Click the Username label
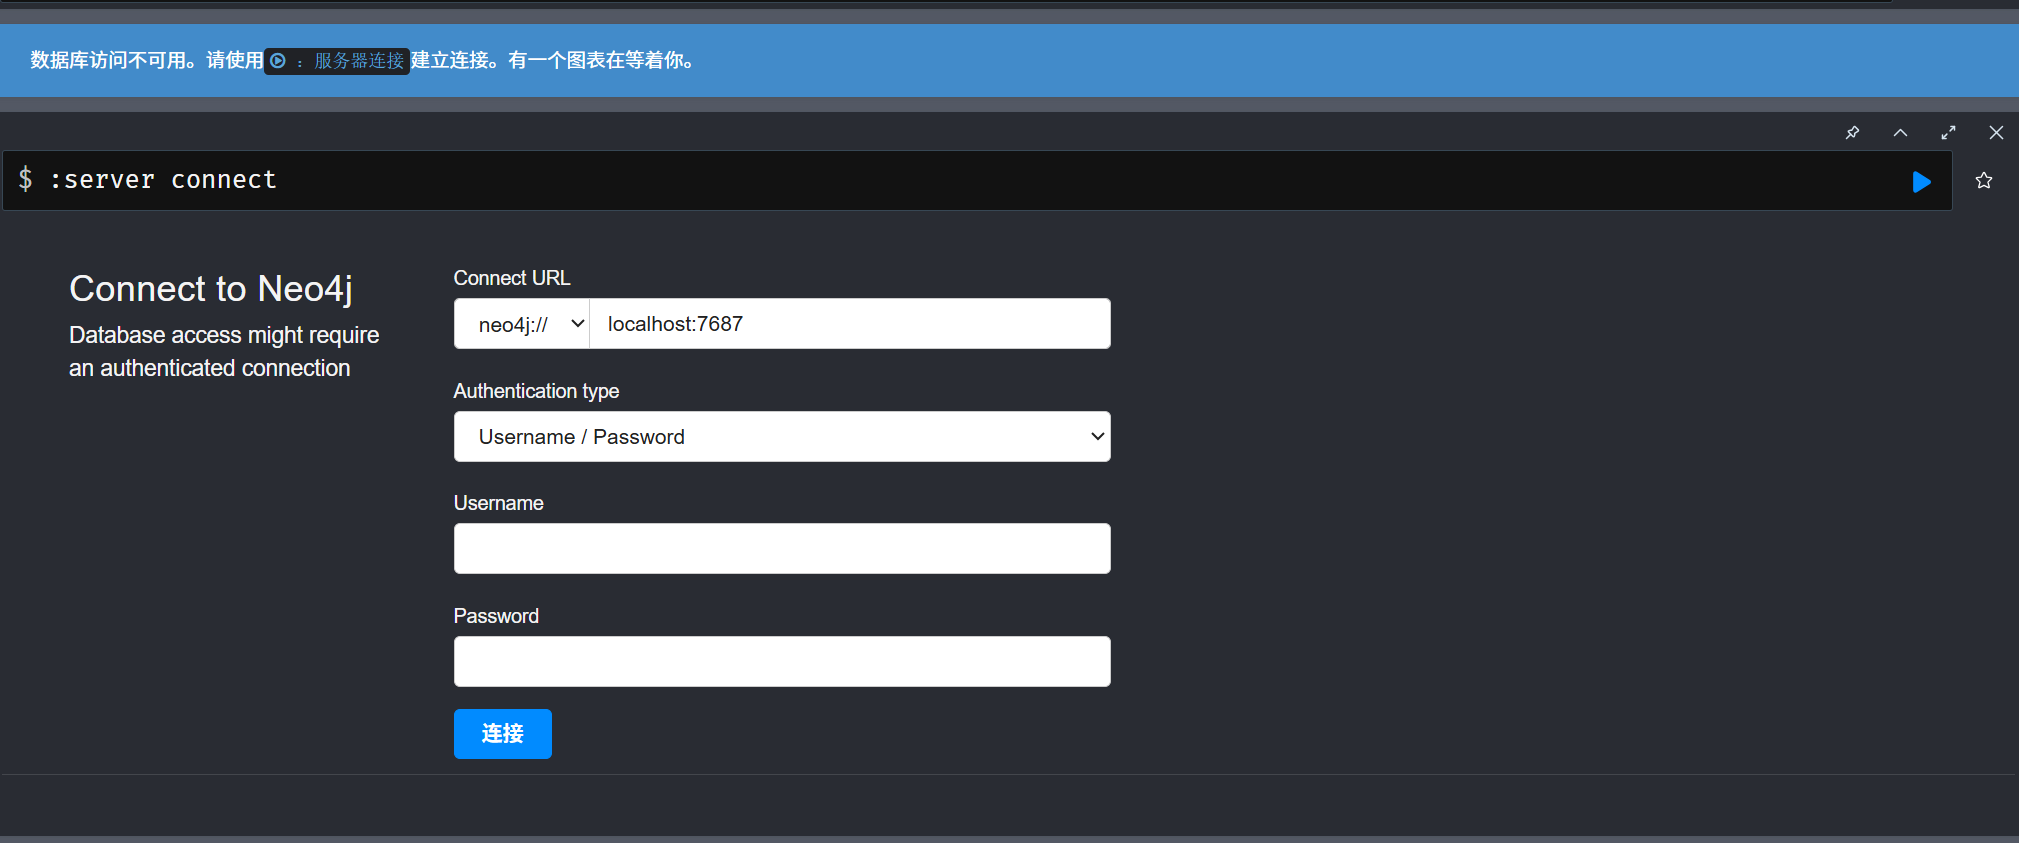The image size is (2019, 843). tap(499, 503)
